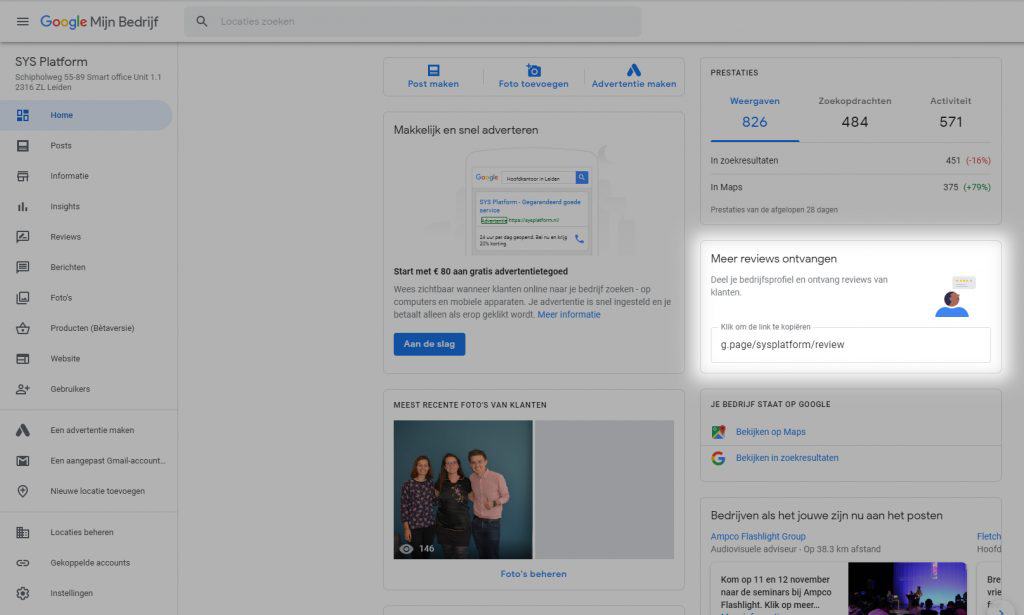
Task: Click the Informatie storefront icon
Action: tap(23, 176)
